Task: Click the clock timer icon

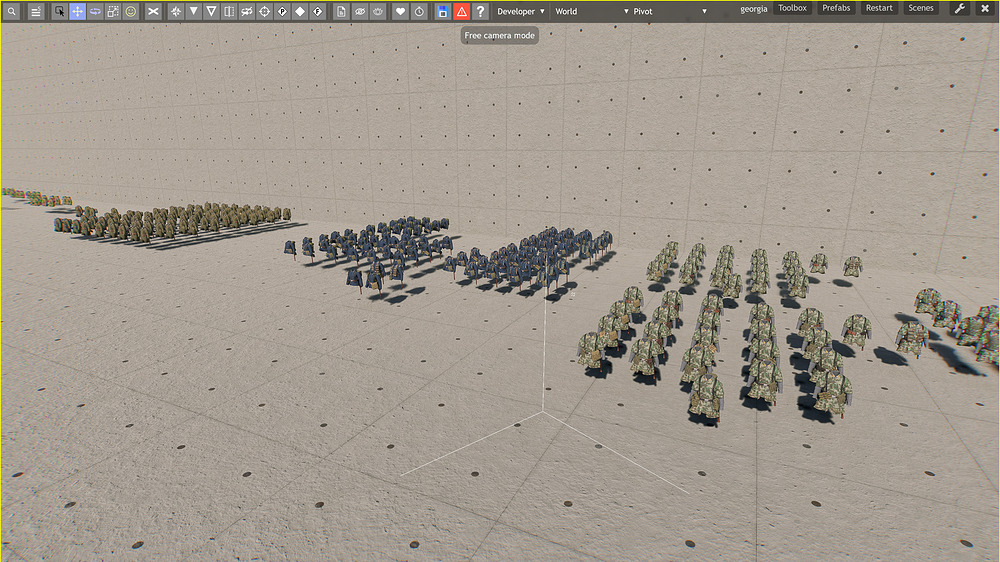Action: [419, 11]
